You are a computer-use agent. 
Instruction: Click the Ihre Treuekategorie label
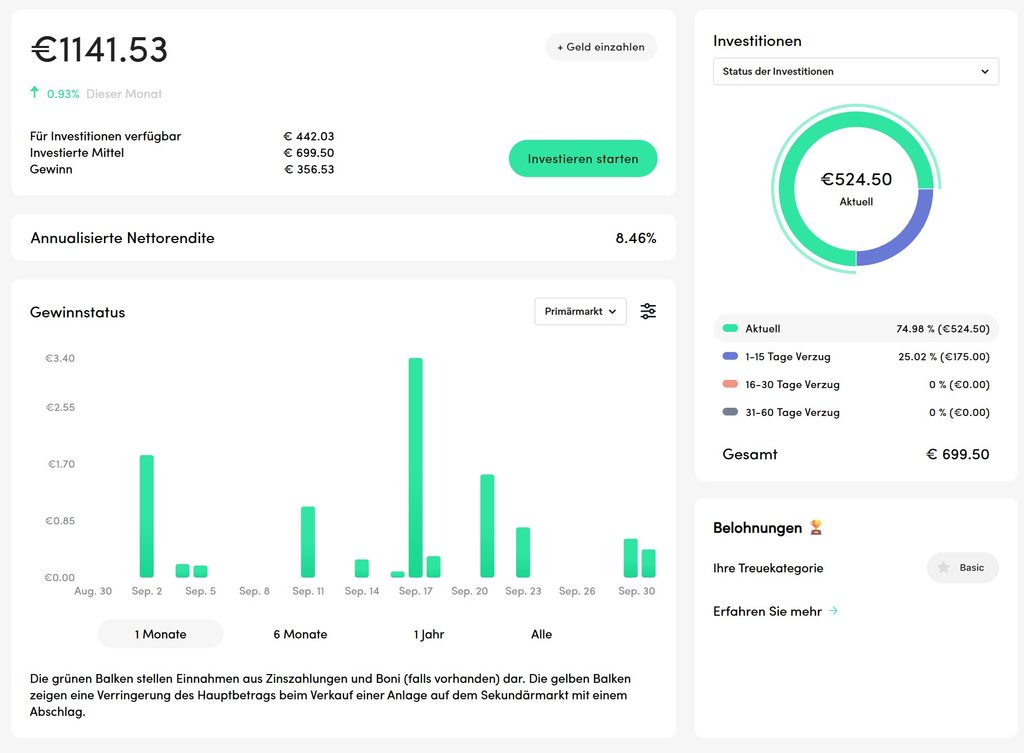point(768,568)
